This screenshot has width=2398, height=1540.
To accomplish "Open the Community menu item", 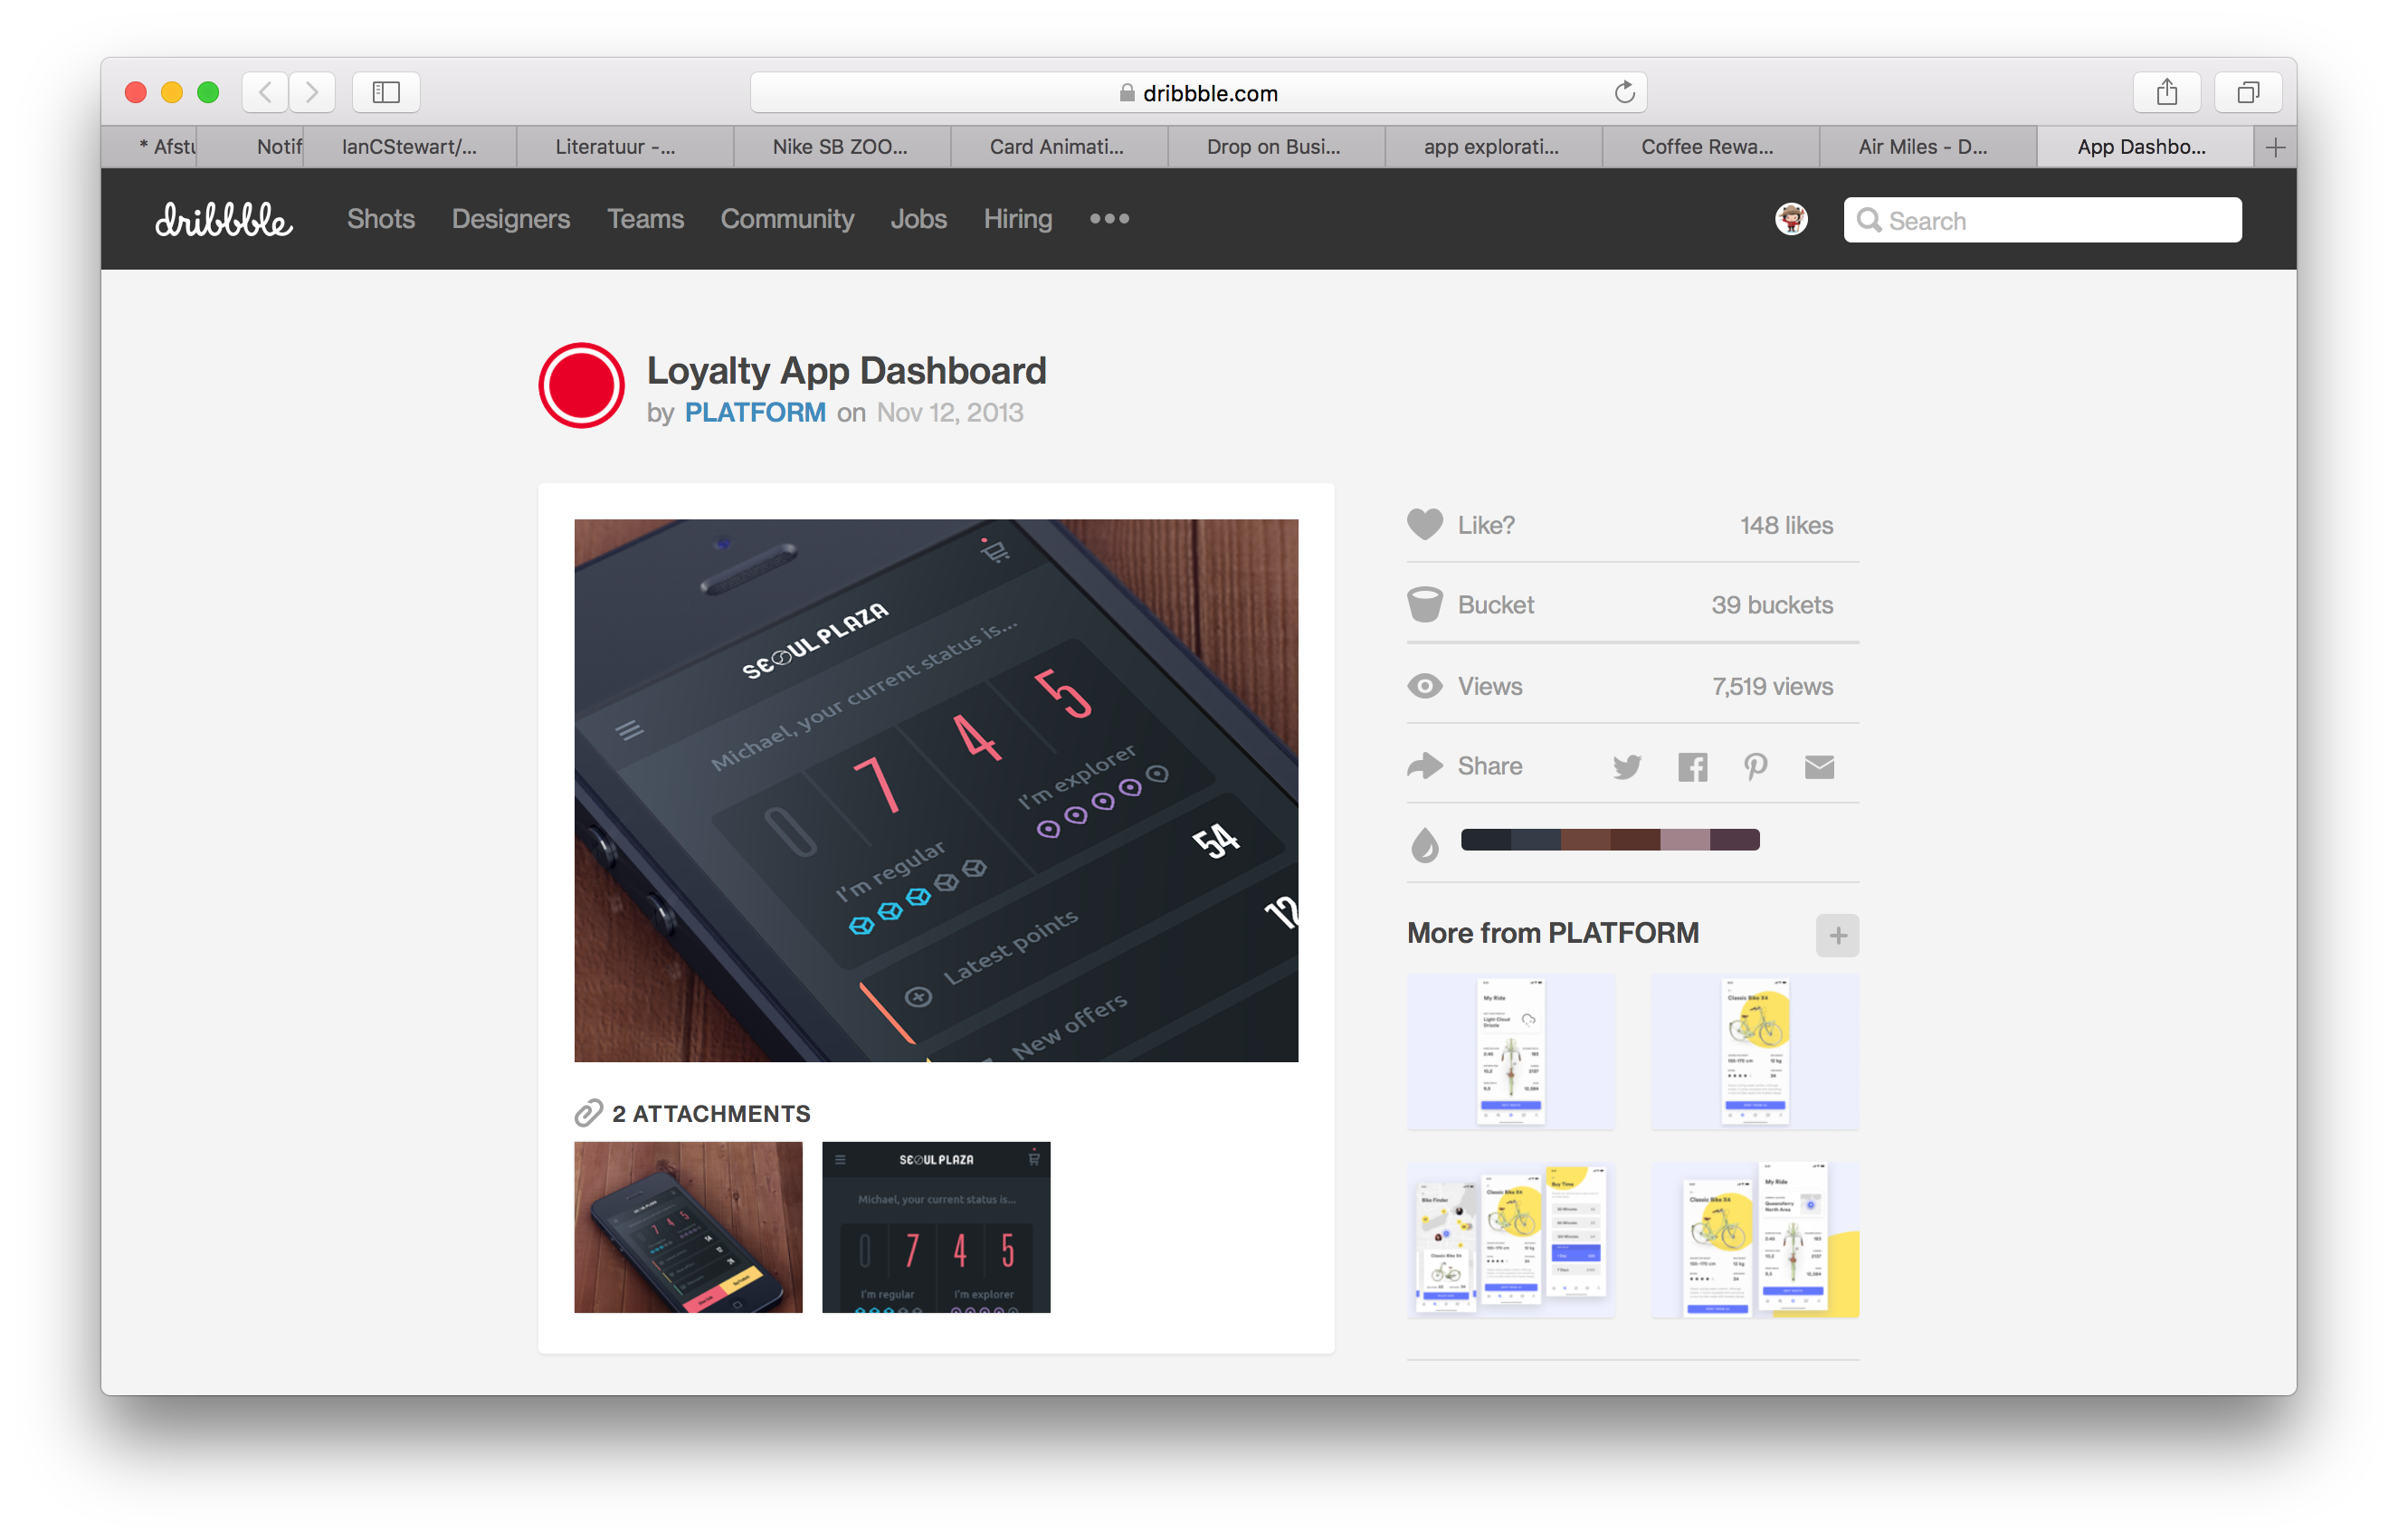I will [786, 218].
